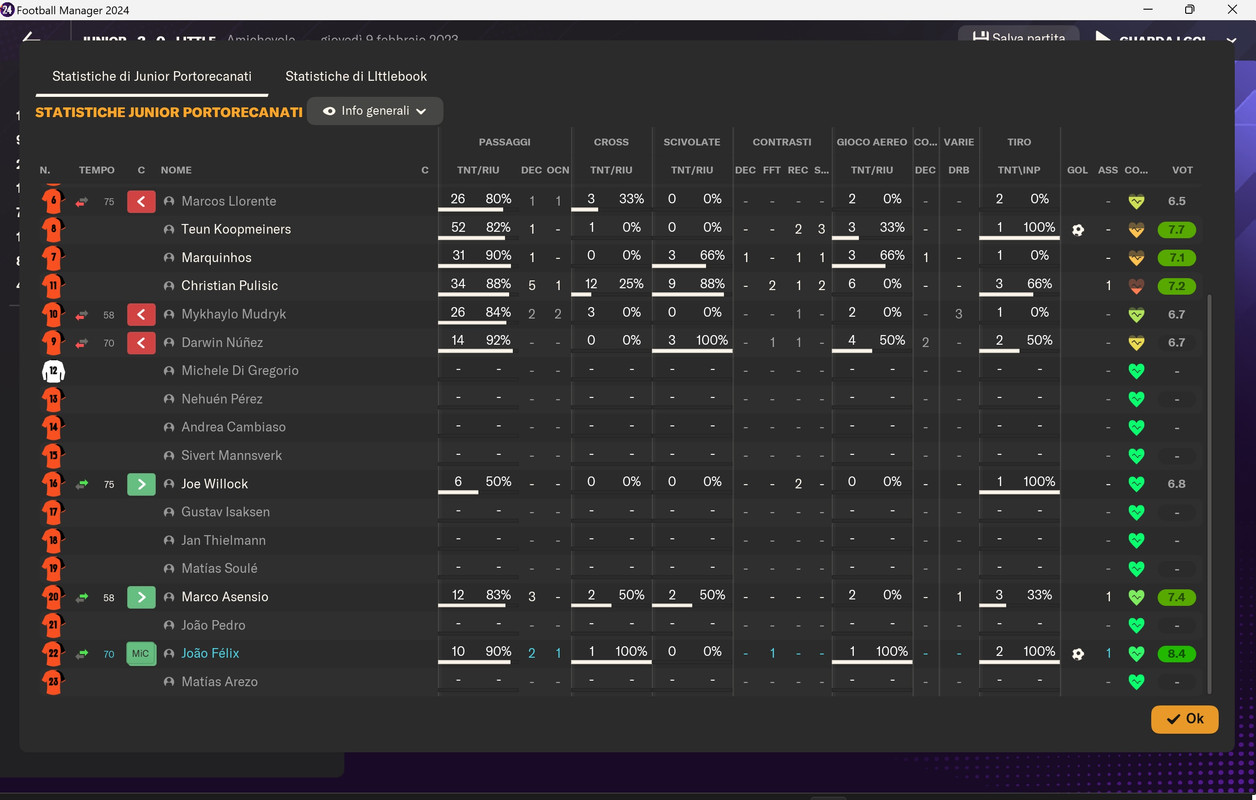Click Marcos Llorente's red substitution arrow button
Image resolution: width=1256 pixels, height=800 pixels.
tap(141, 202)
